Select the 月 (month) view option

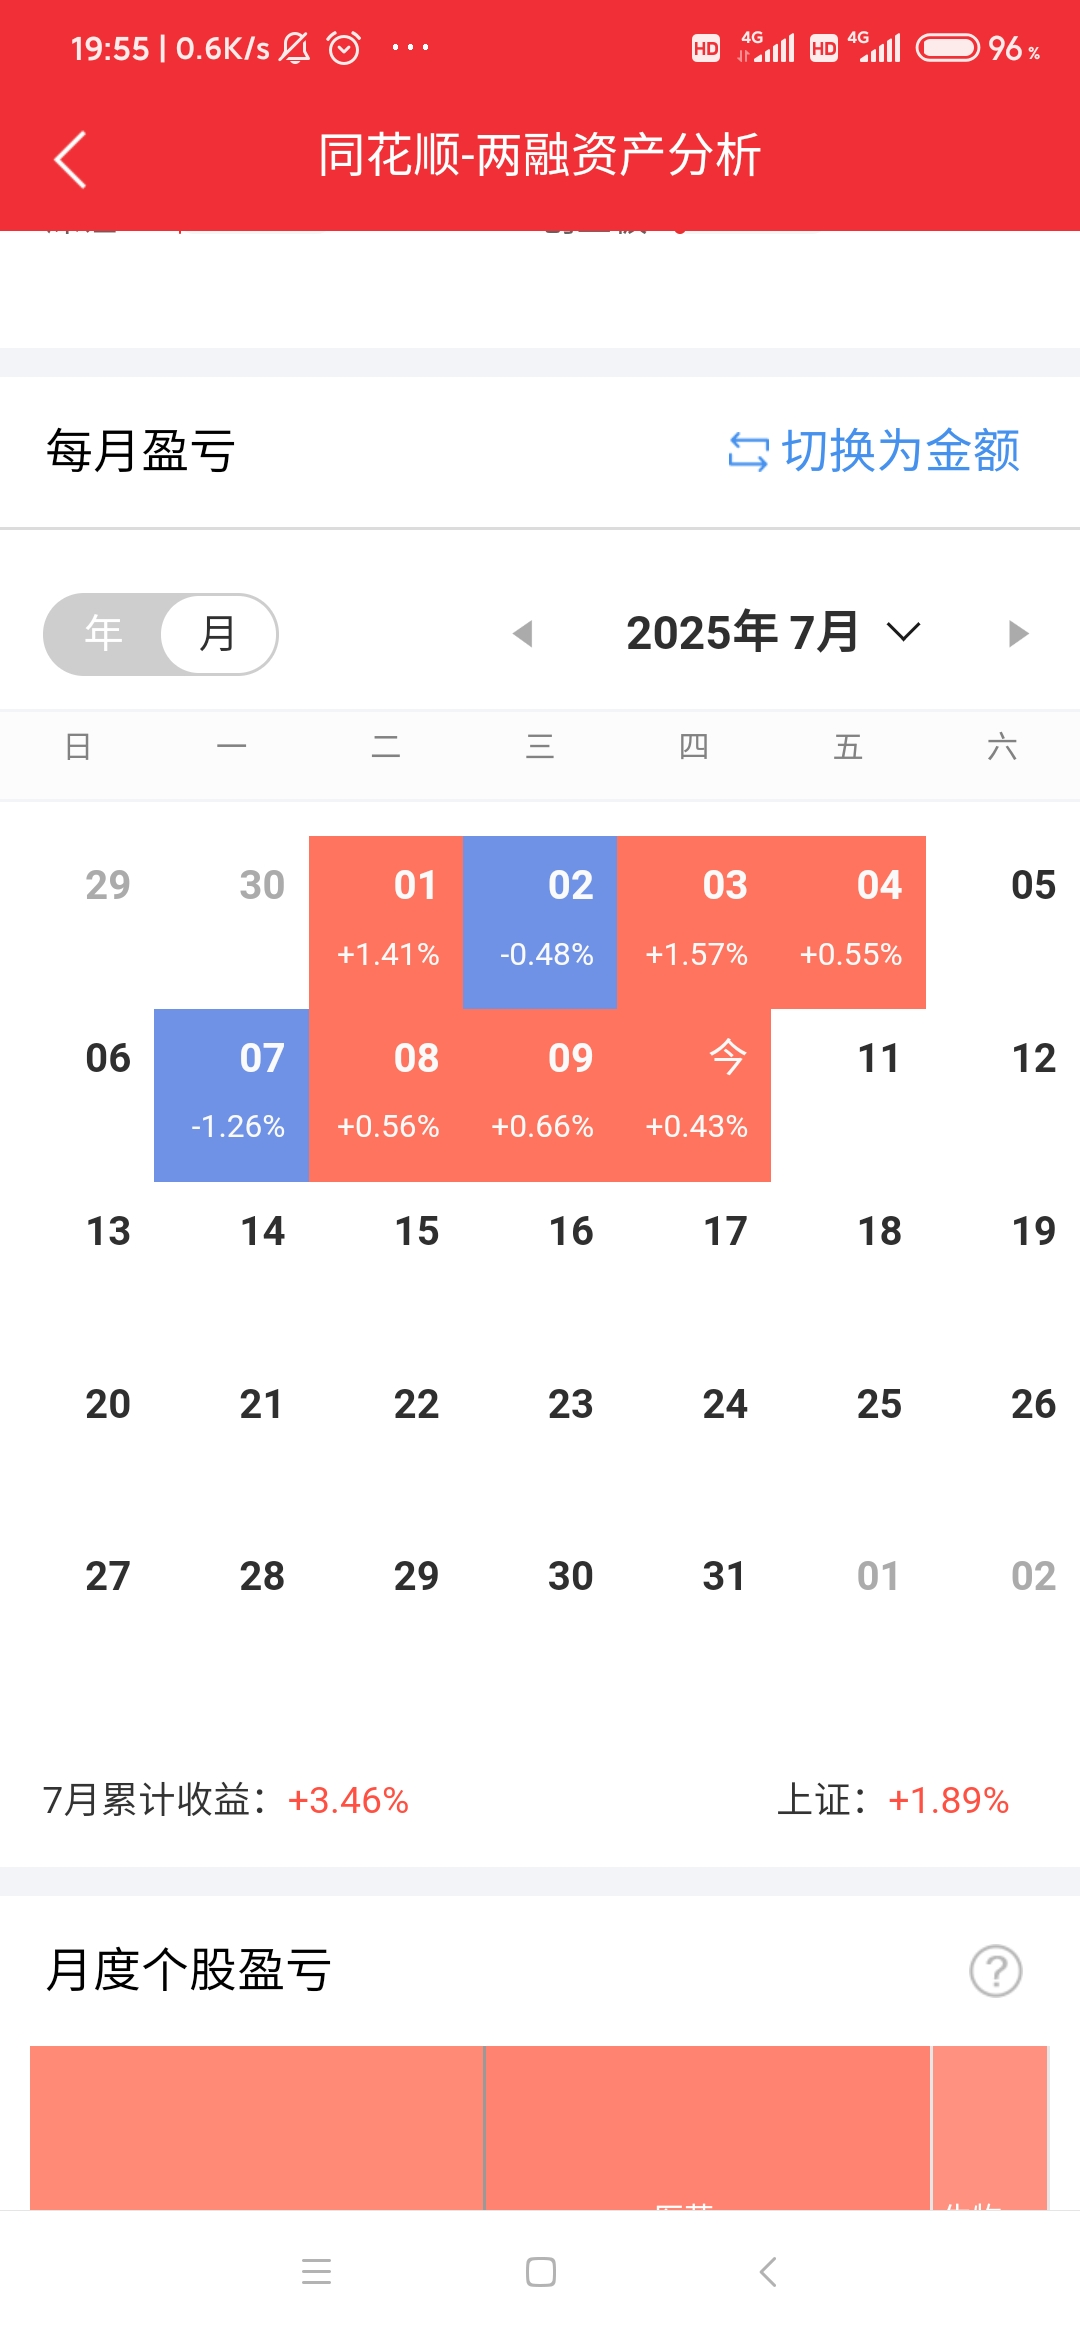(217, 634)
